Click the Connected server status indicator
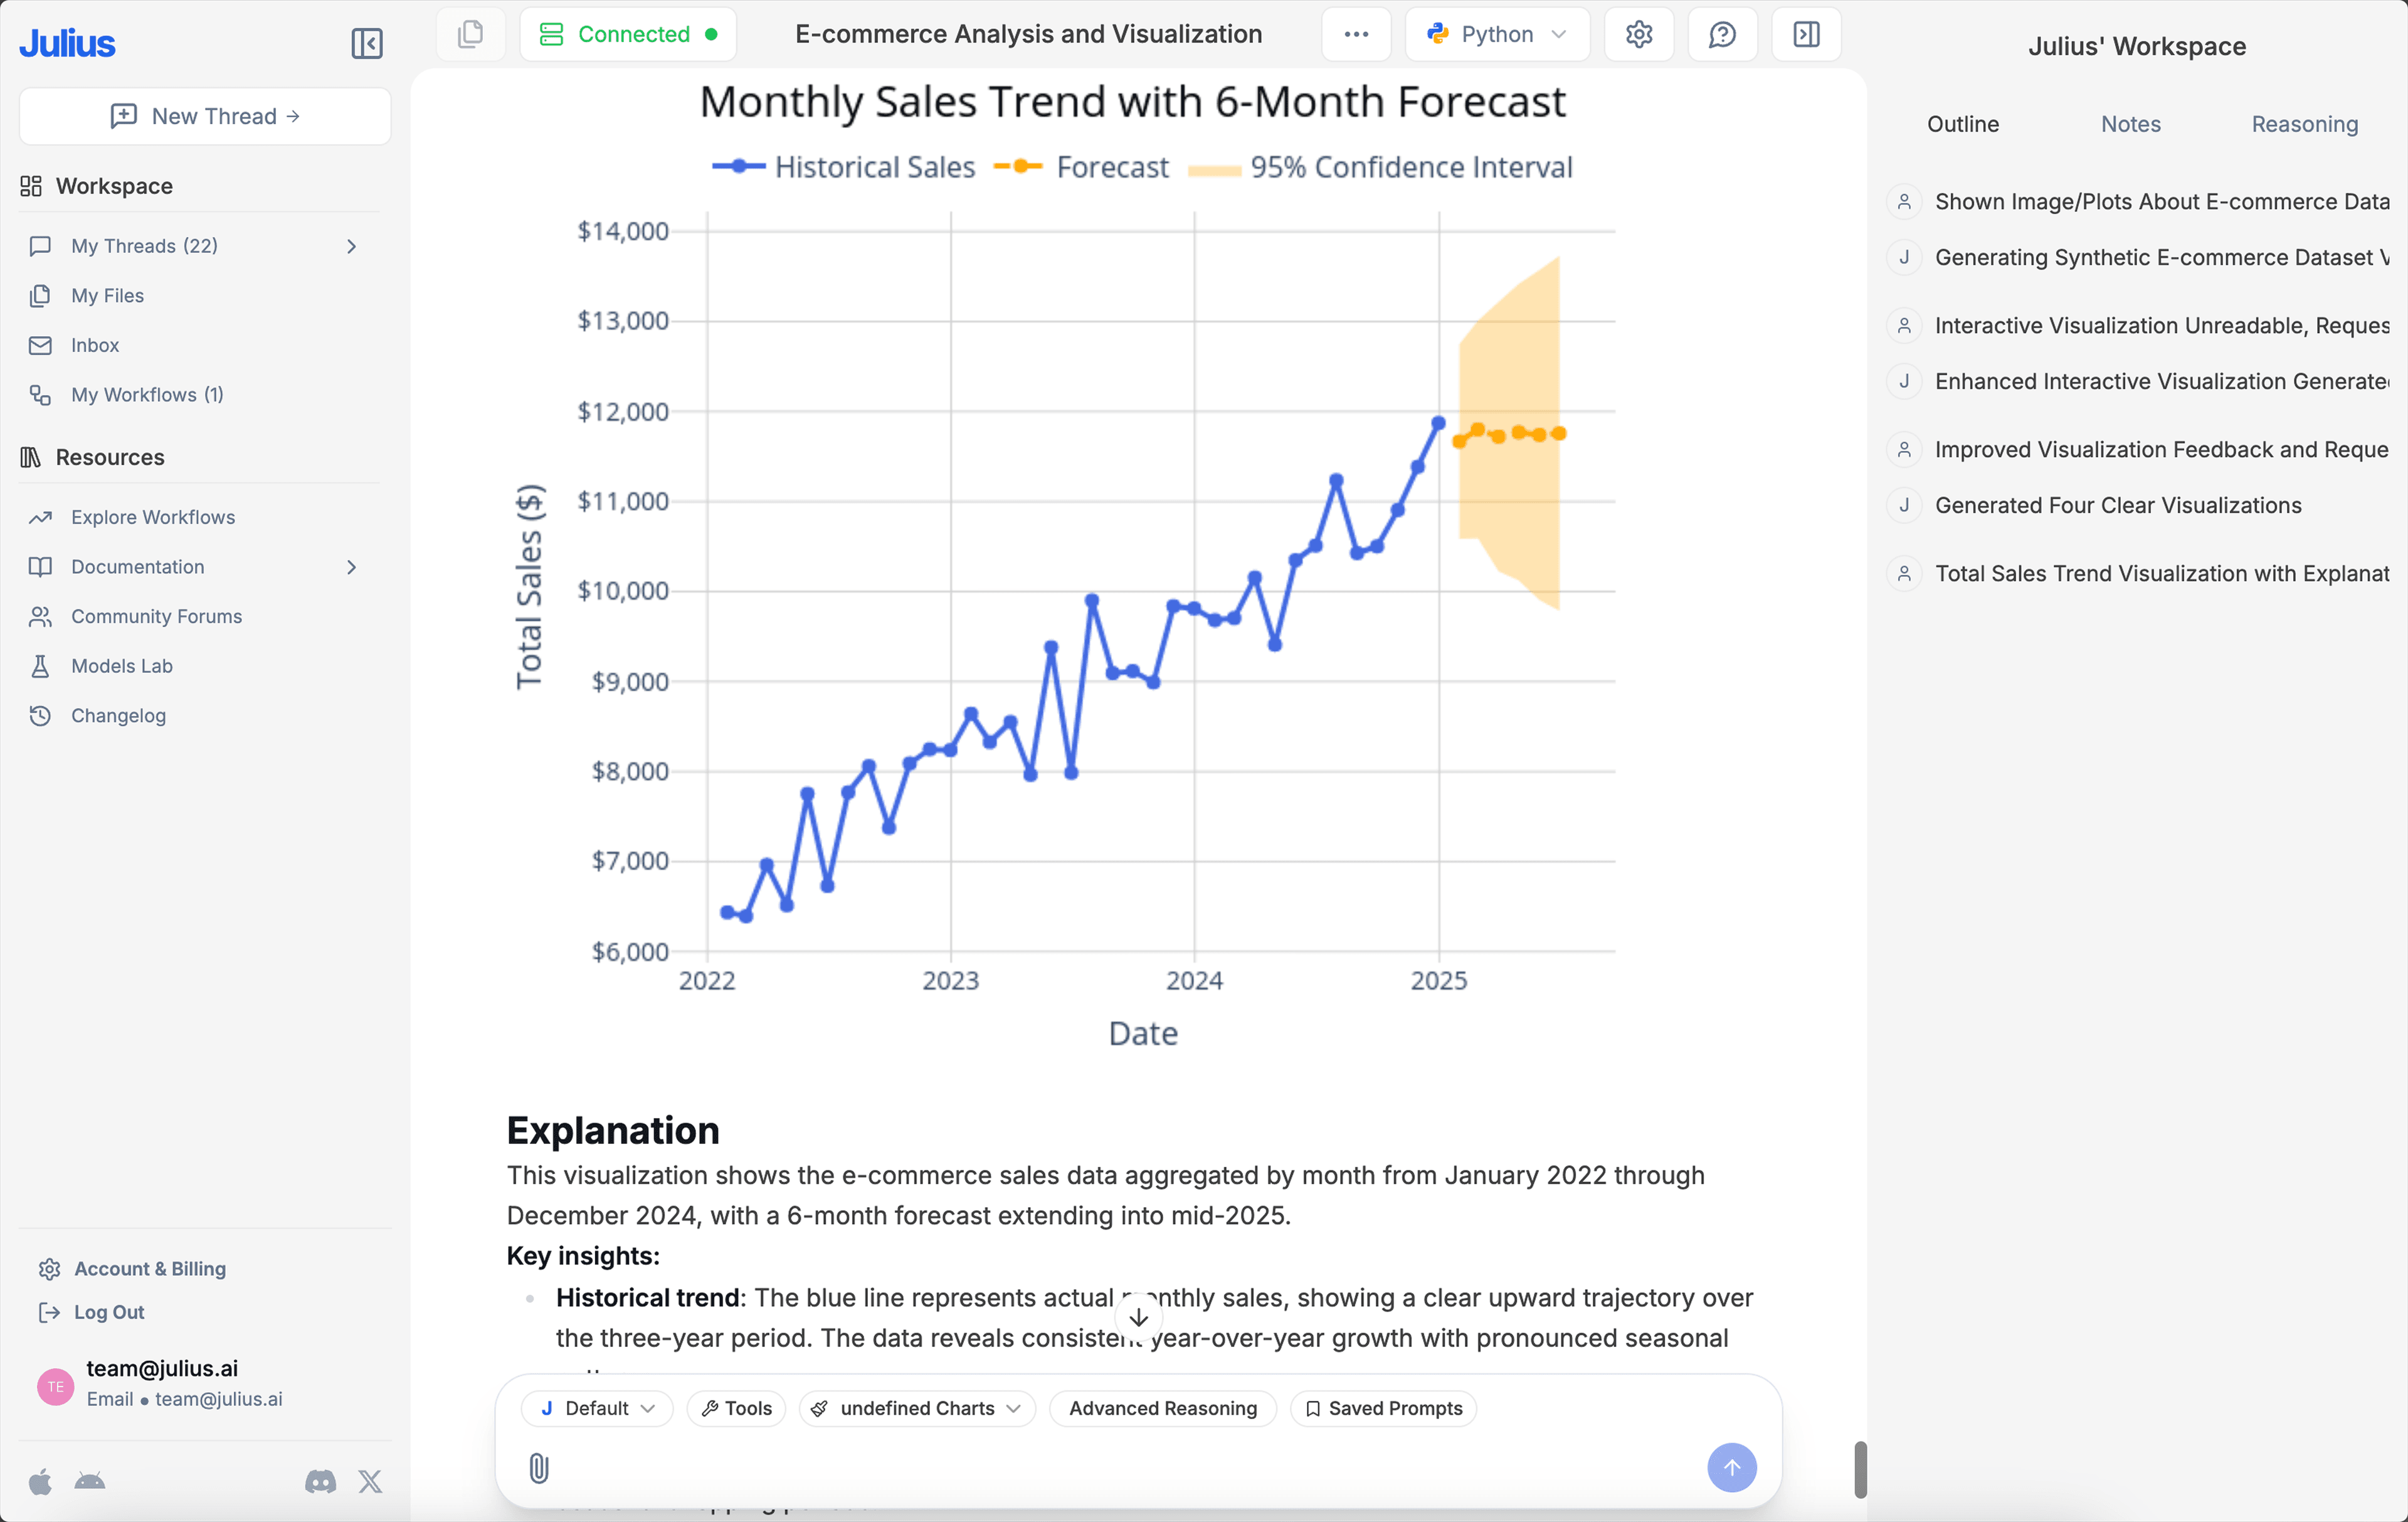This screenshot has height=1522, width=2408. click(628, 33)
